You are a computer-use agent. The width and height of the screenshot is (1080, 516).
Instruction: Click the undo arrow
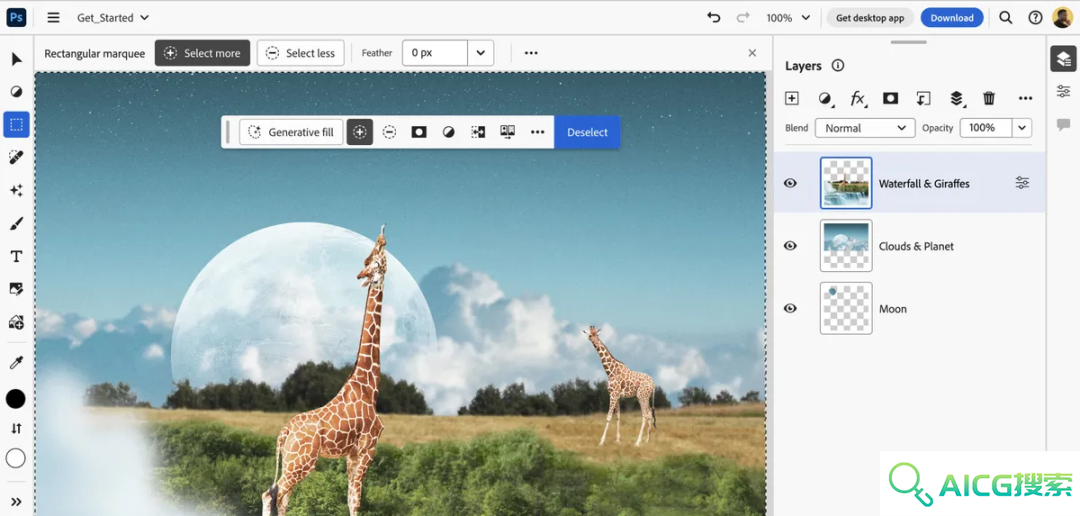click(x=714, y=18)
